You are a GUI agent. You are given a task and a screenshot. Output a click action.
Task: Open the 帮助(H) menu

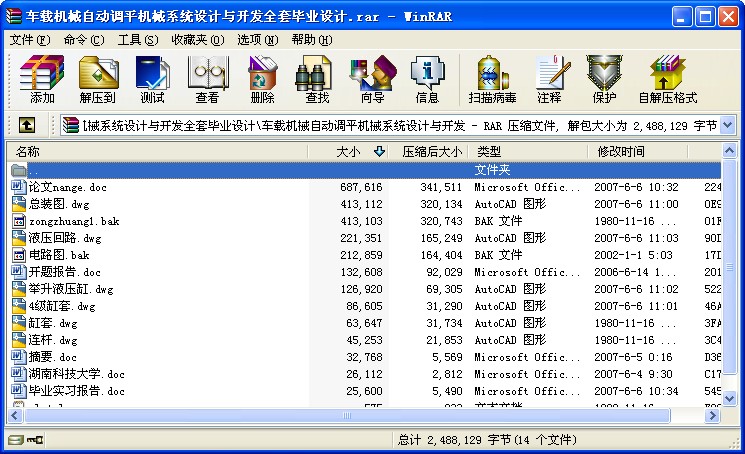coord(312,40)
